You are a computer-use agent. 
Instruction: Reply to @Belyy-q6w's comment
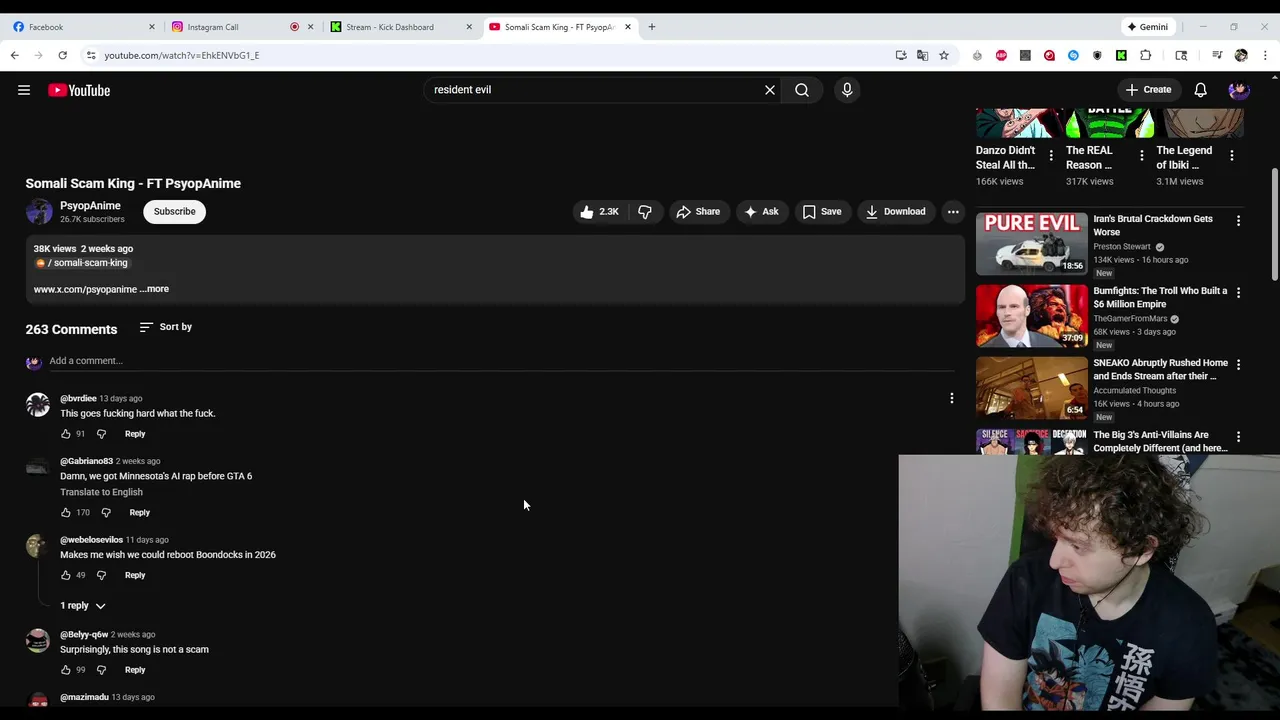click(x=135, y=670)
